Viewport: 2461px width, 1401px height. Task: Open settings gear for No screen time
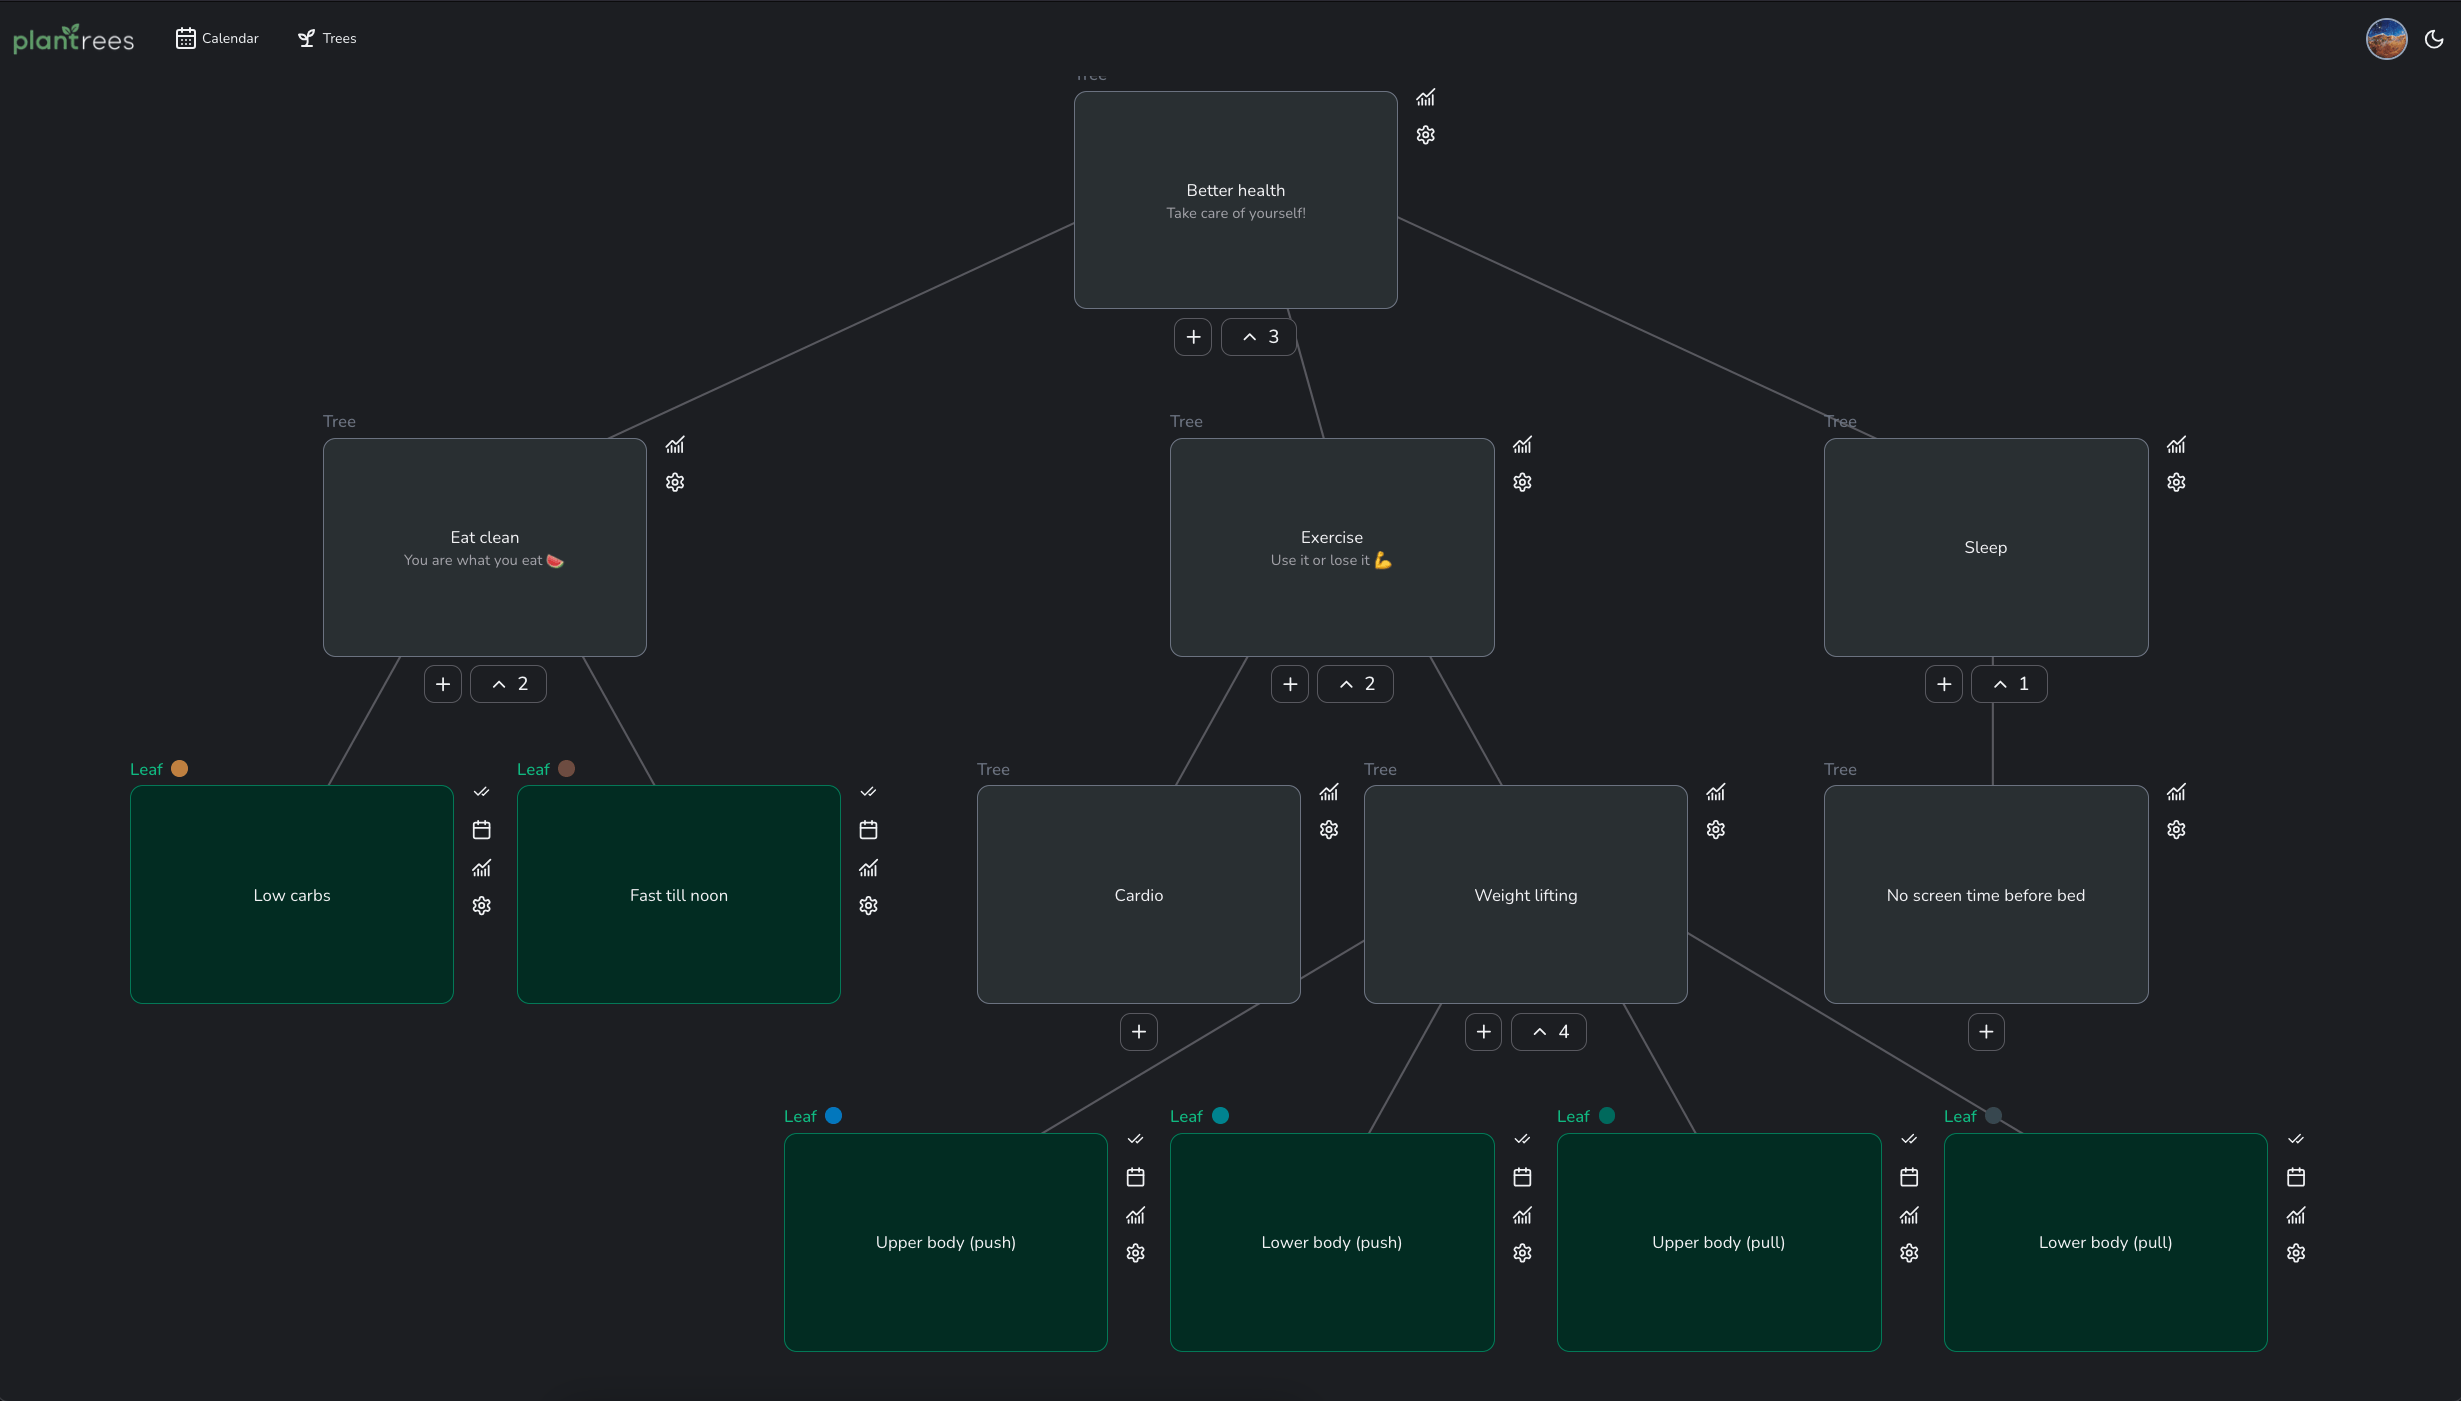tap(2176, 830)
